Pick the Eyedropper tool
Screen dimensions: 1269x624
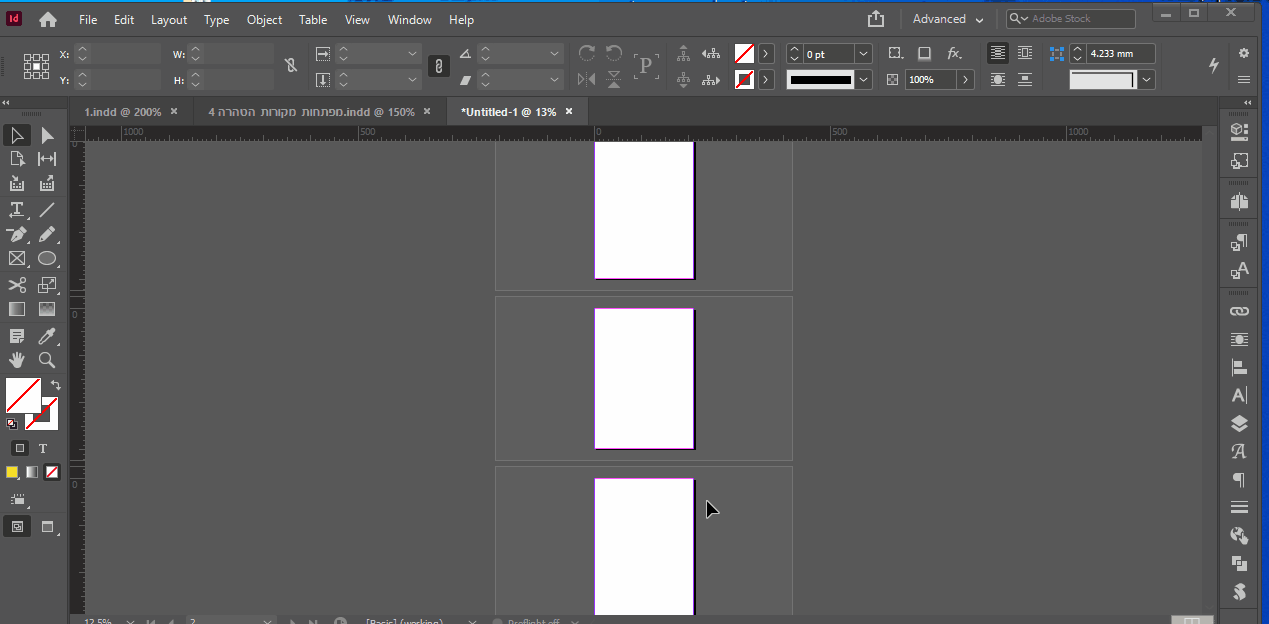click(47, 336)
